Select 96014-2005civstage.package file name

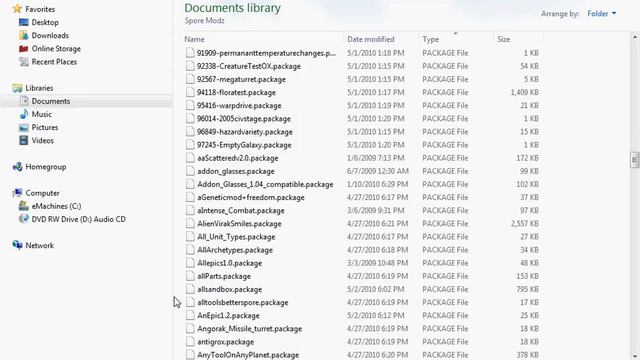click(244, 118)
